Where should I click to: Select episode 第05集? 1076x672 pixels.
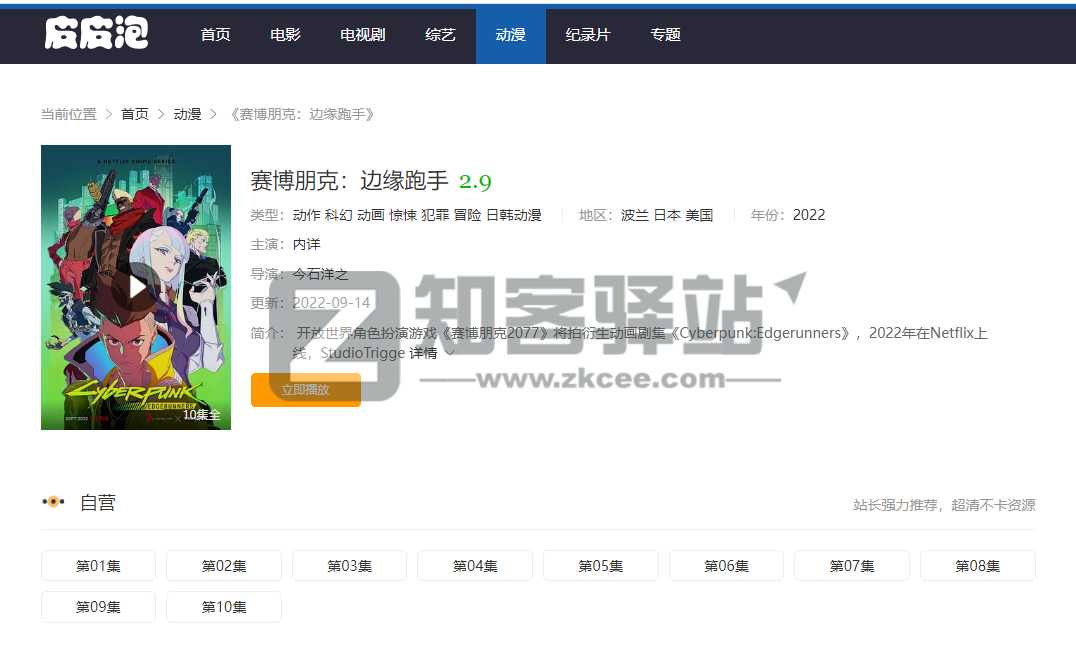point(600,566)
